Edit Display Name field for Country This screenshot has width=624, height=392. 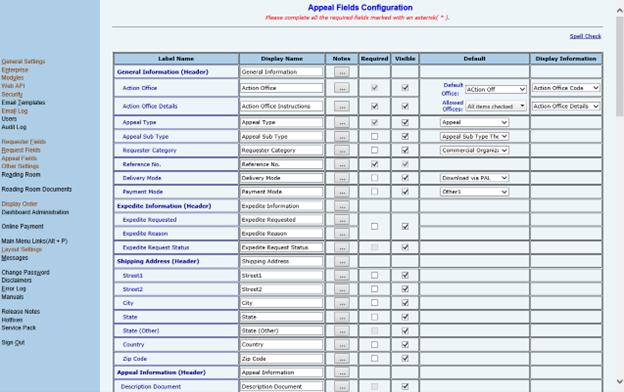[x=281, y=345]
